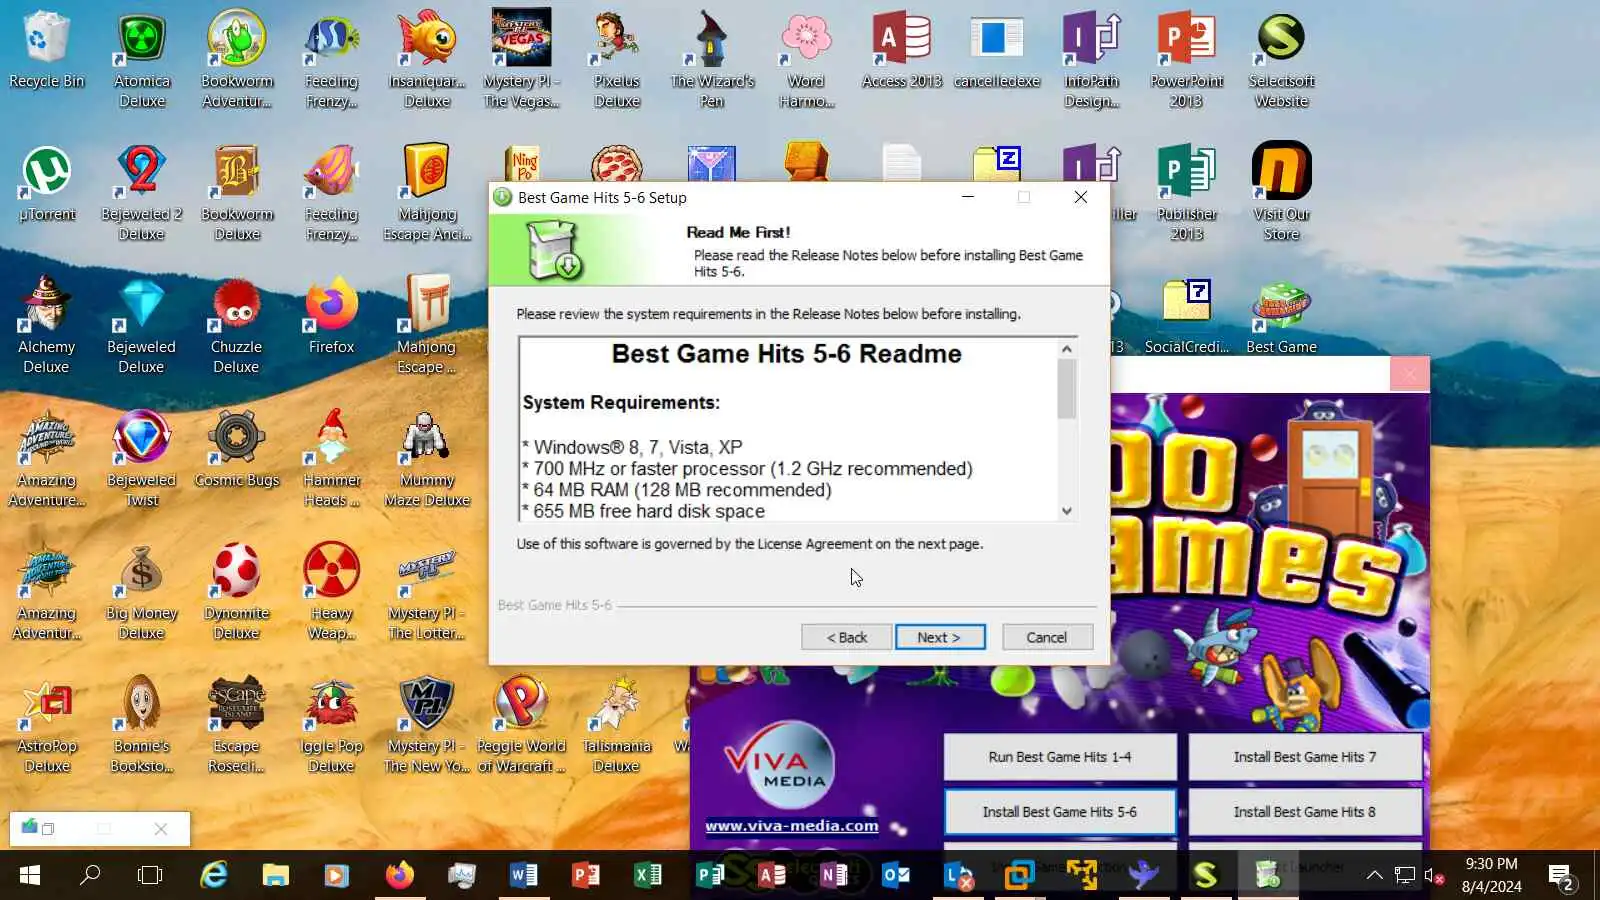Select the Alchemy Deluxe desktop icon

point(46,326)
